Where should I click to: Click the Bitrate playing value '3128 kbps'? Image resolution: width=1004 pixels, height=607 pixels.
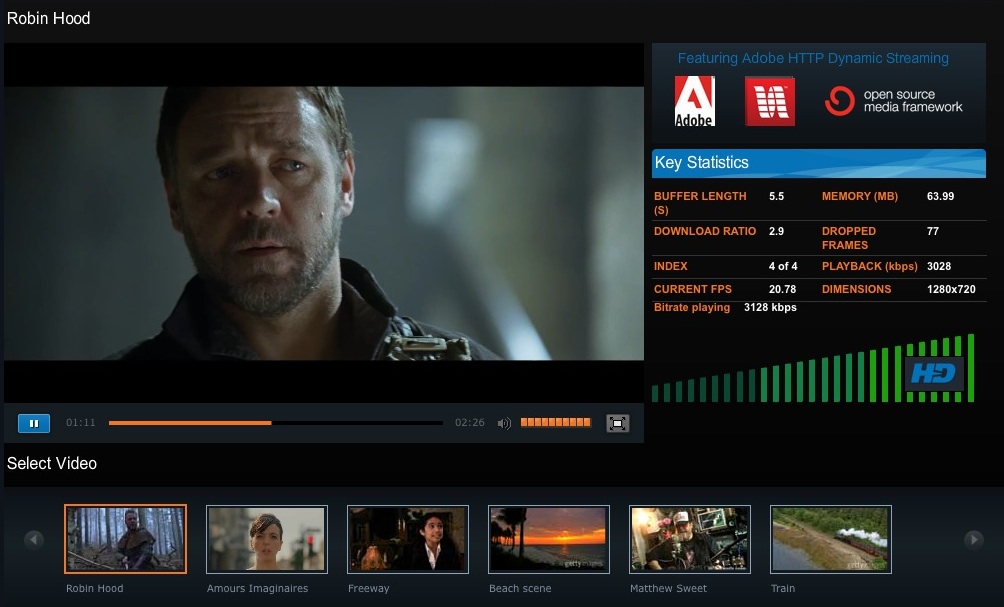point(770,307)
